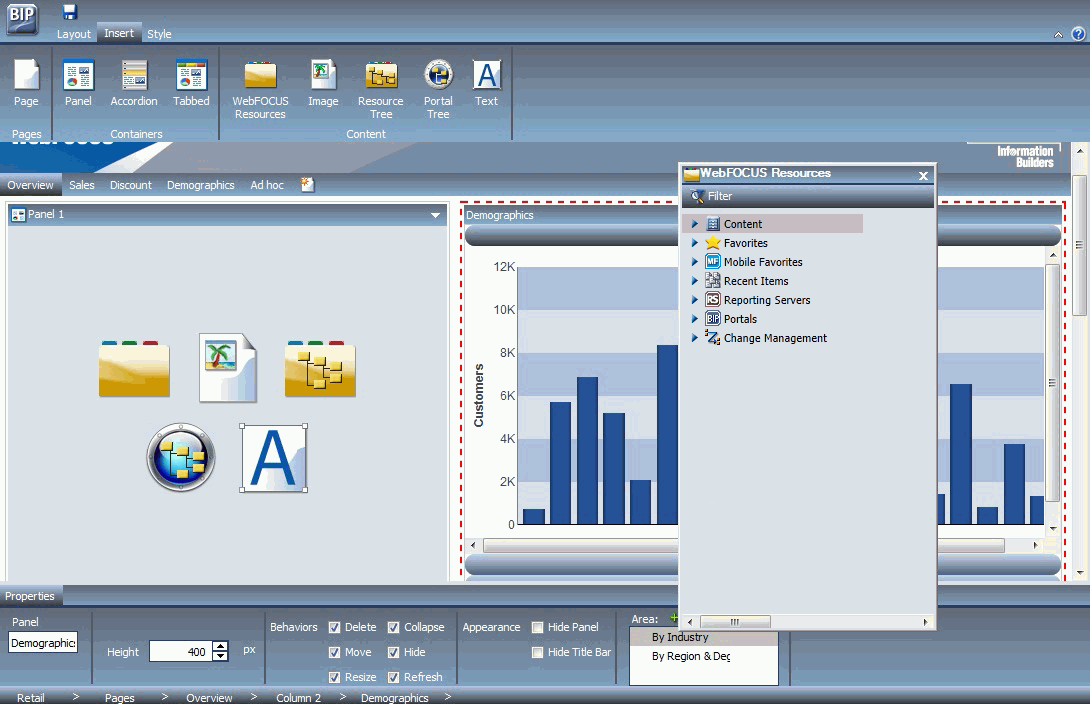Click Retail in the breadcrumb bar

pos(31,697)
